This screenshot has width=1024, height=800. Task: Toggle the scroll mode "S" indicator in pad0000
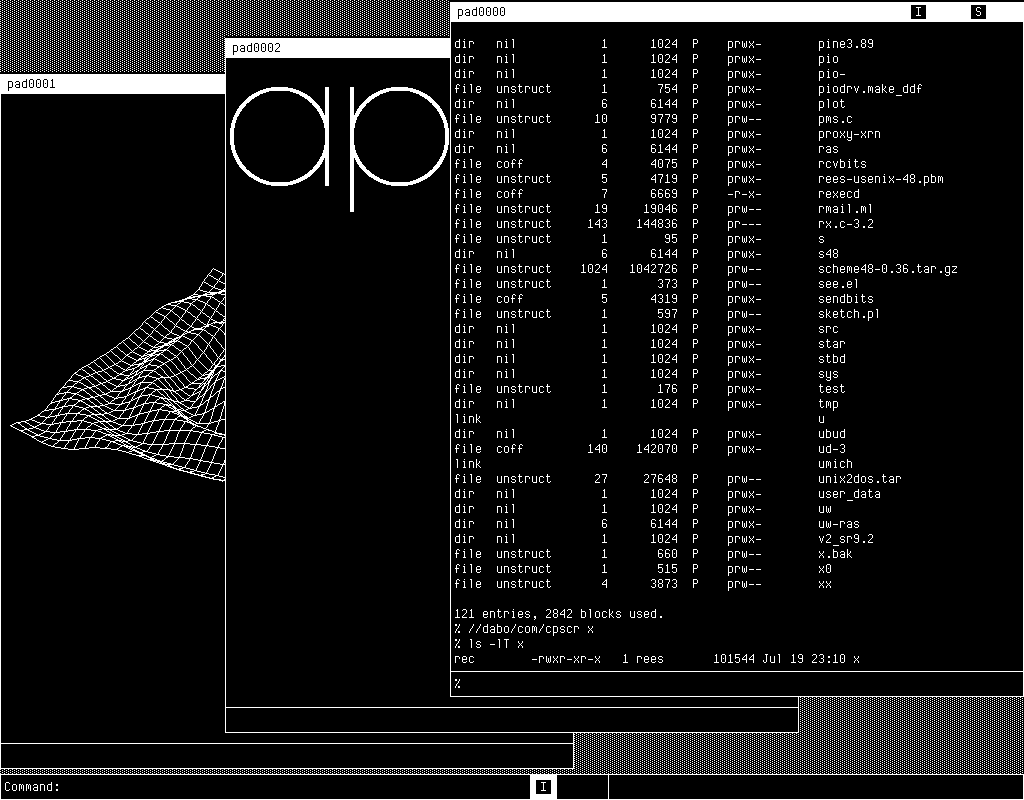pyautogui.click(x=978, y=12)
